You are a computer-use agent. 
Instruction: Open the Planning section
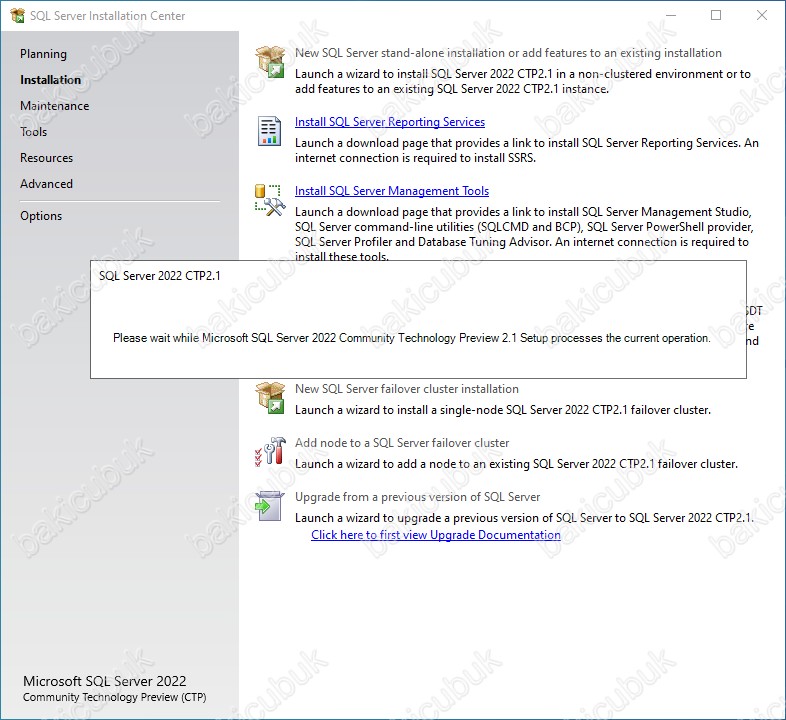(x=43, y=54)
